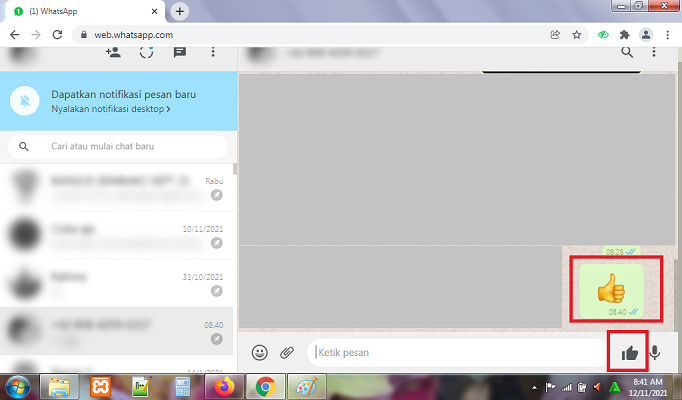Open Calculator from the taskbar
The width and height of the screenshot is (682, 400).
coord(182,387)
